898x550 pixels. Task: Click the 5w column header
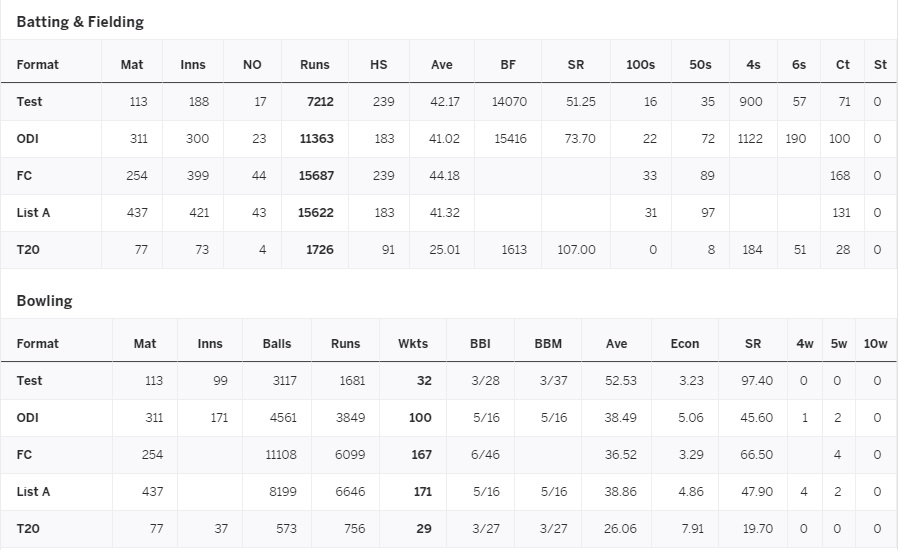coord(838,344)
